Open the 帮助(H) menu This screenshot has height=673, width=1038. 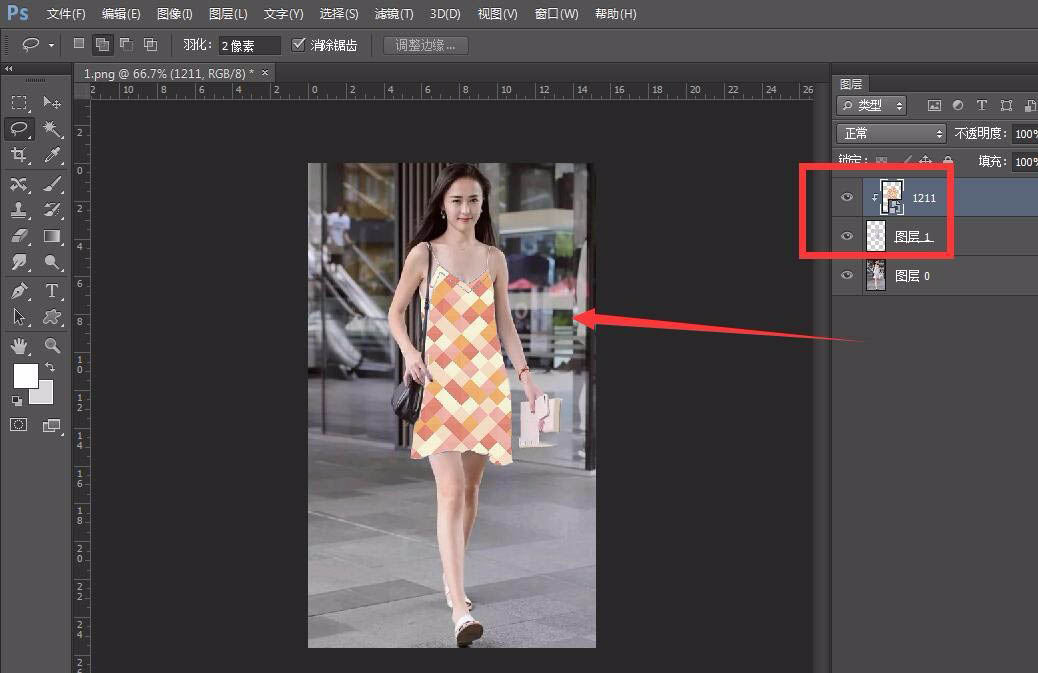pyautogui.click(x=616, y=14)
